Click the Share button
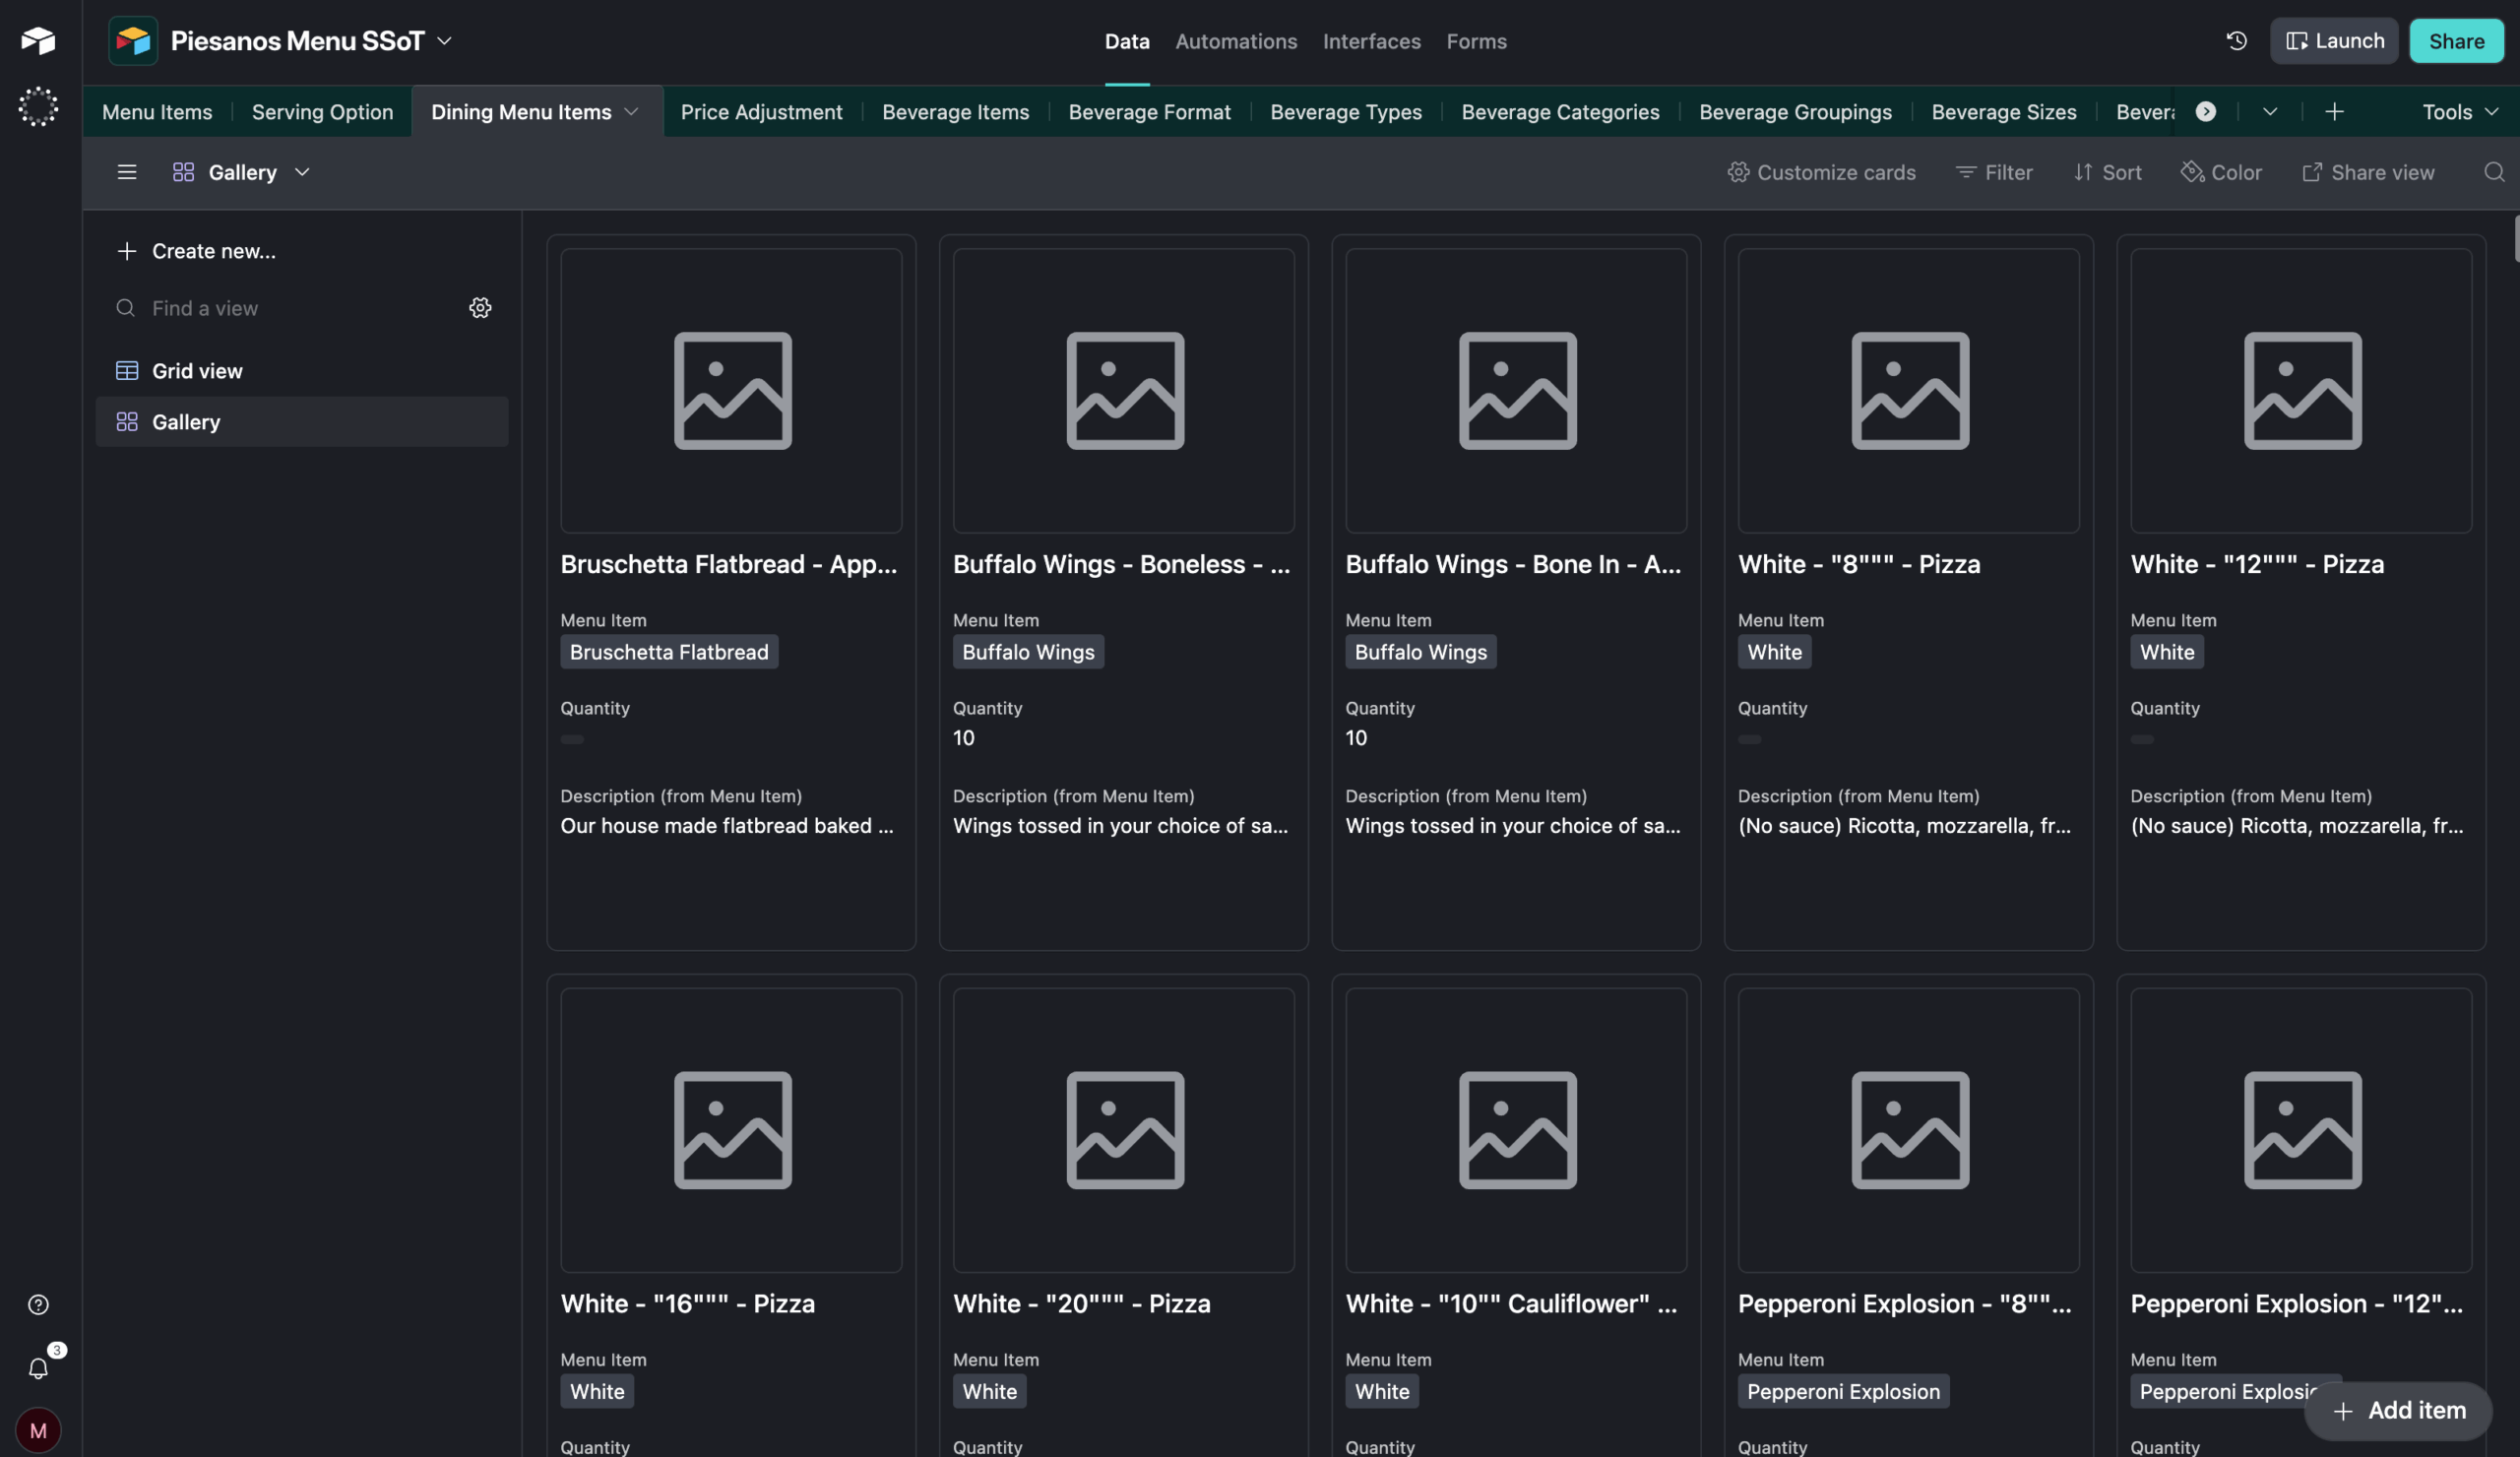2520x1457 pixels. 2455,41
